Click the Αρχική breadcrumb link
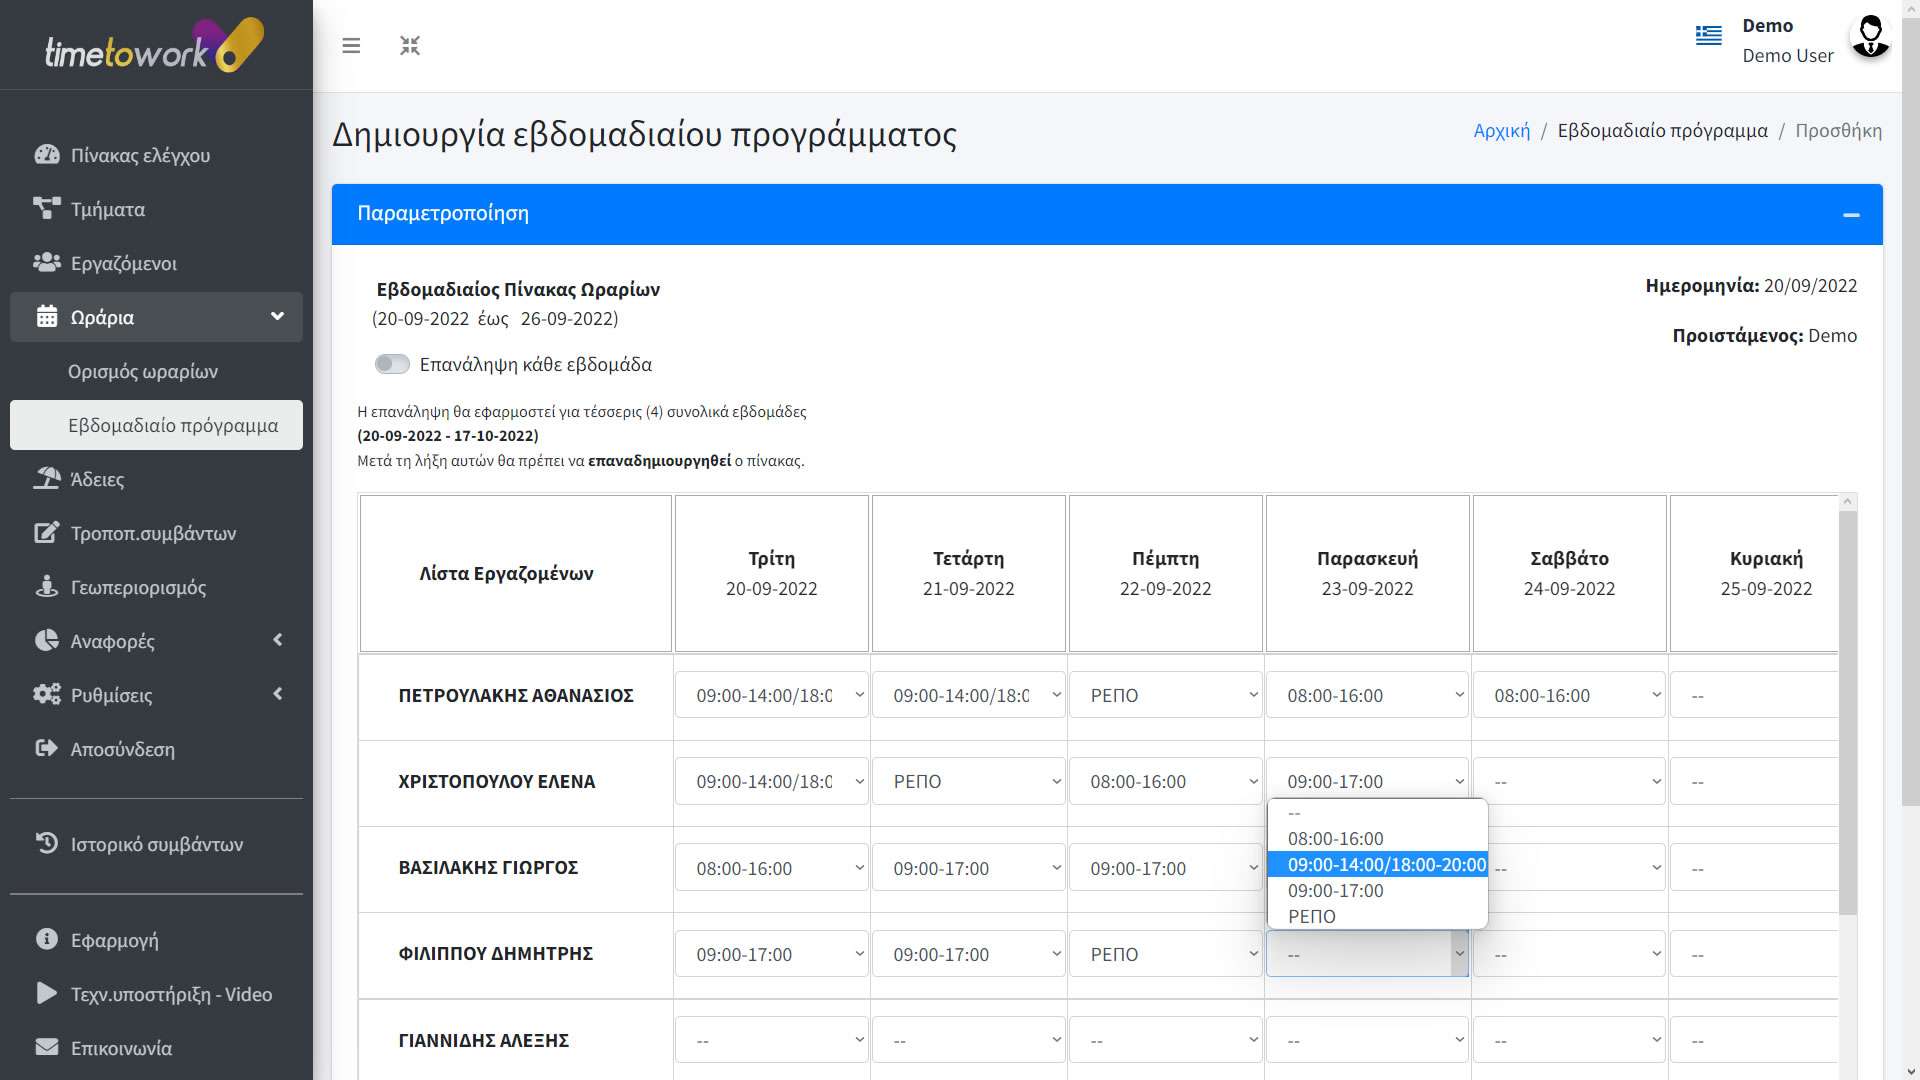 1500,130
